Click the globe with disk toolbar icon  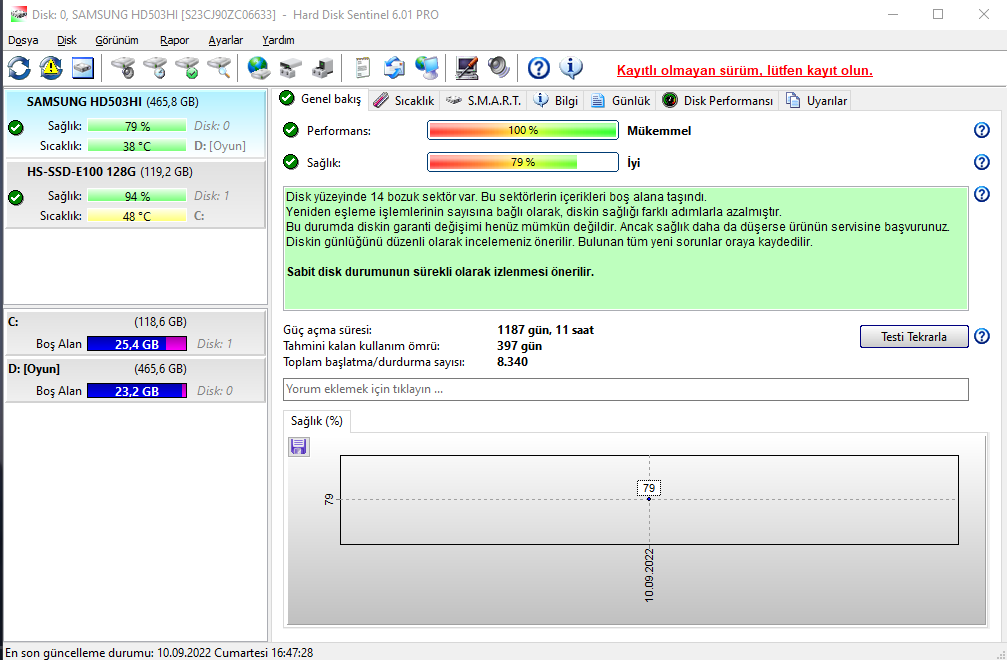point(259,67)
